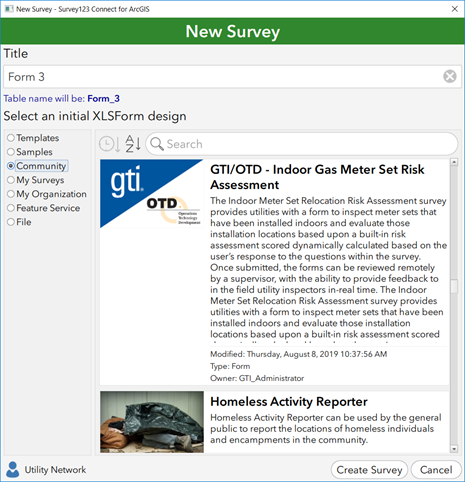Click Owner: GTI_Administrator text
Image resolution: width=465 pixels, height=482 pixels.
[257, 378]
